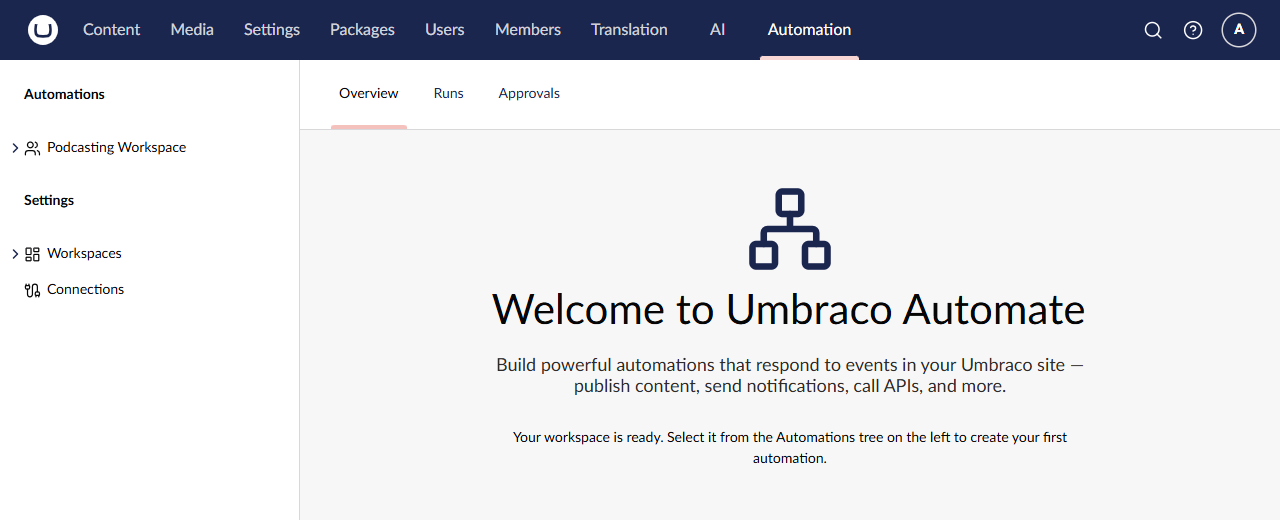Open the user avatar "A" menu
1280x520 pixels.
click(x=1239, y=30)
